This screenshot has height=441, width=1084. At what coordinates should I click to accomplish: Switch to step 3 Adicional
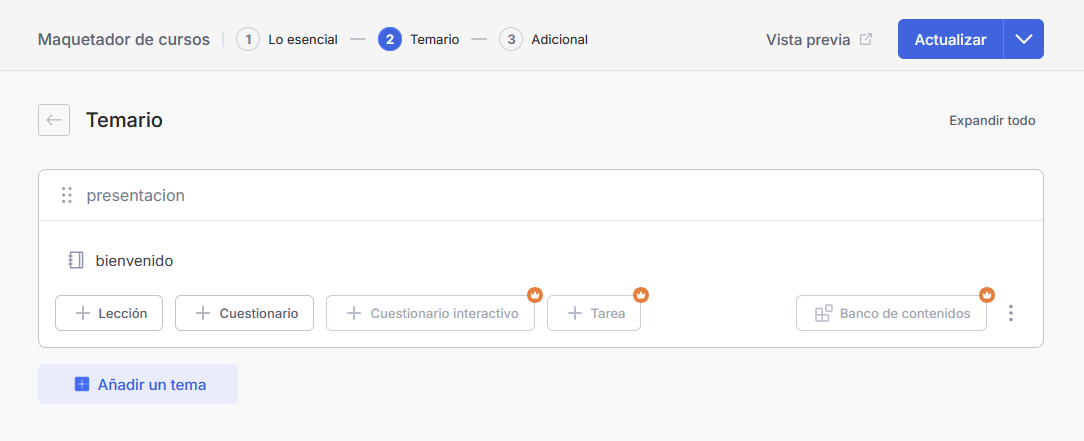(x=544, y=40)
